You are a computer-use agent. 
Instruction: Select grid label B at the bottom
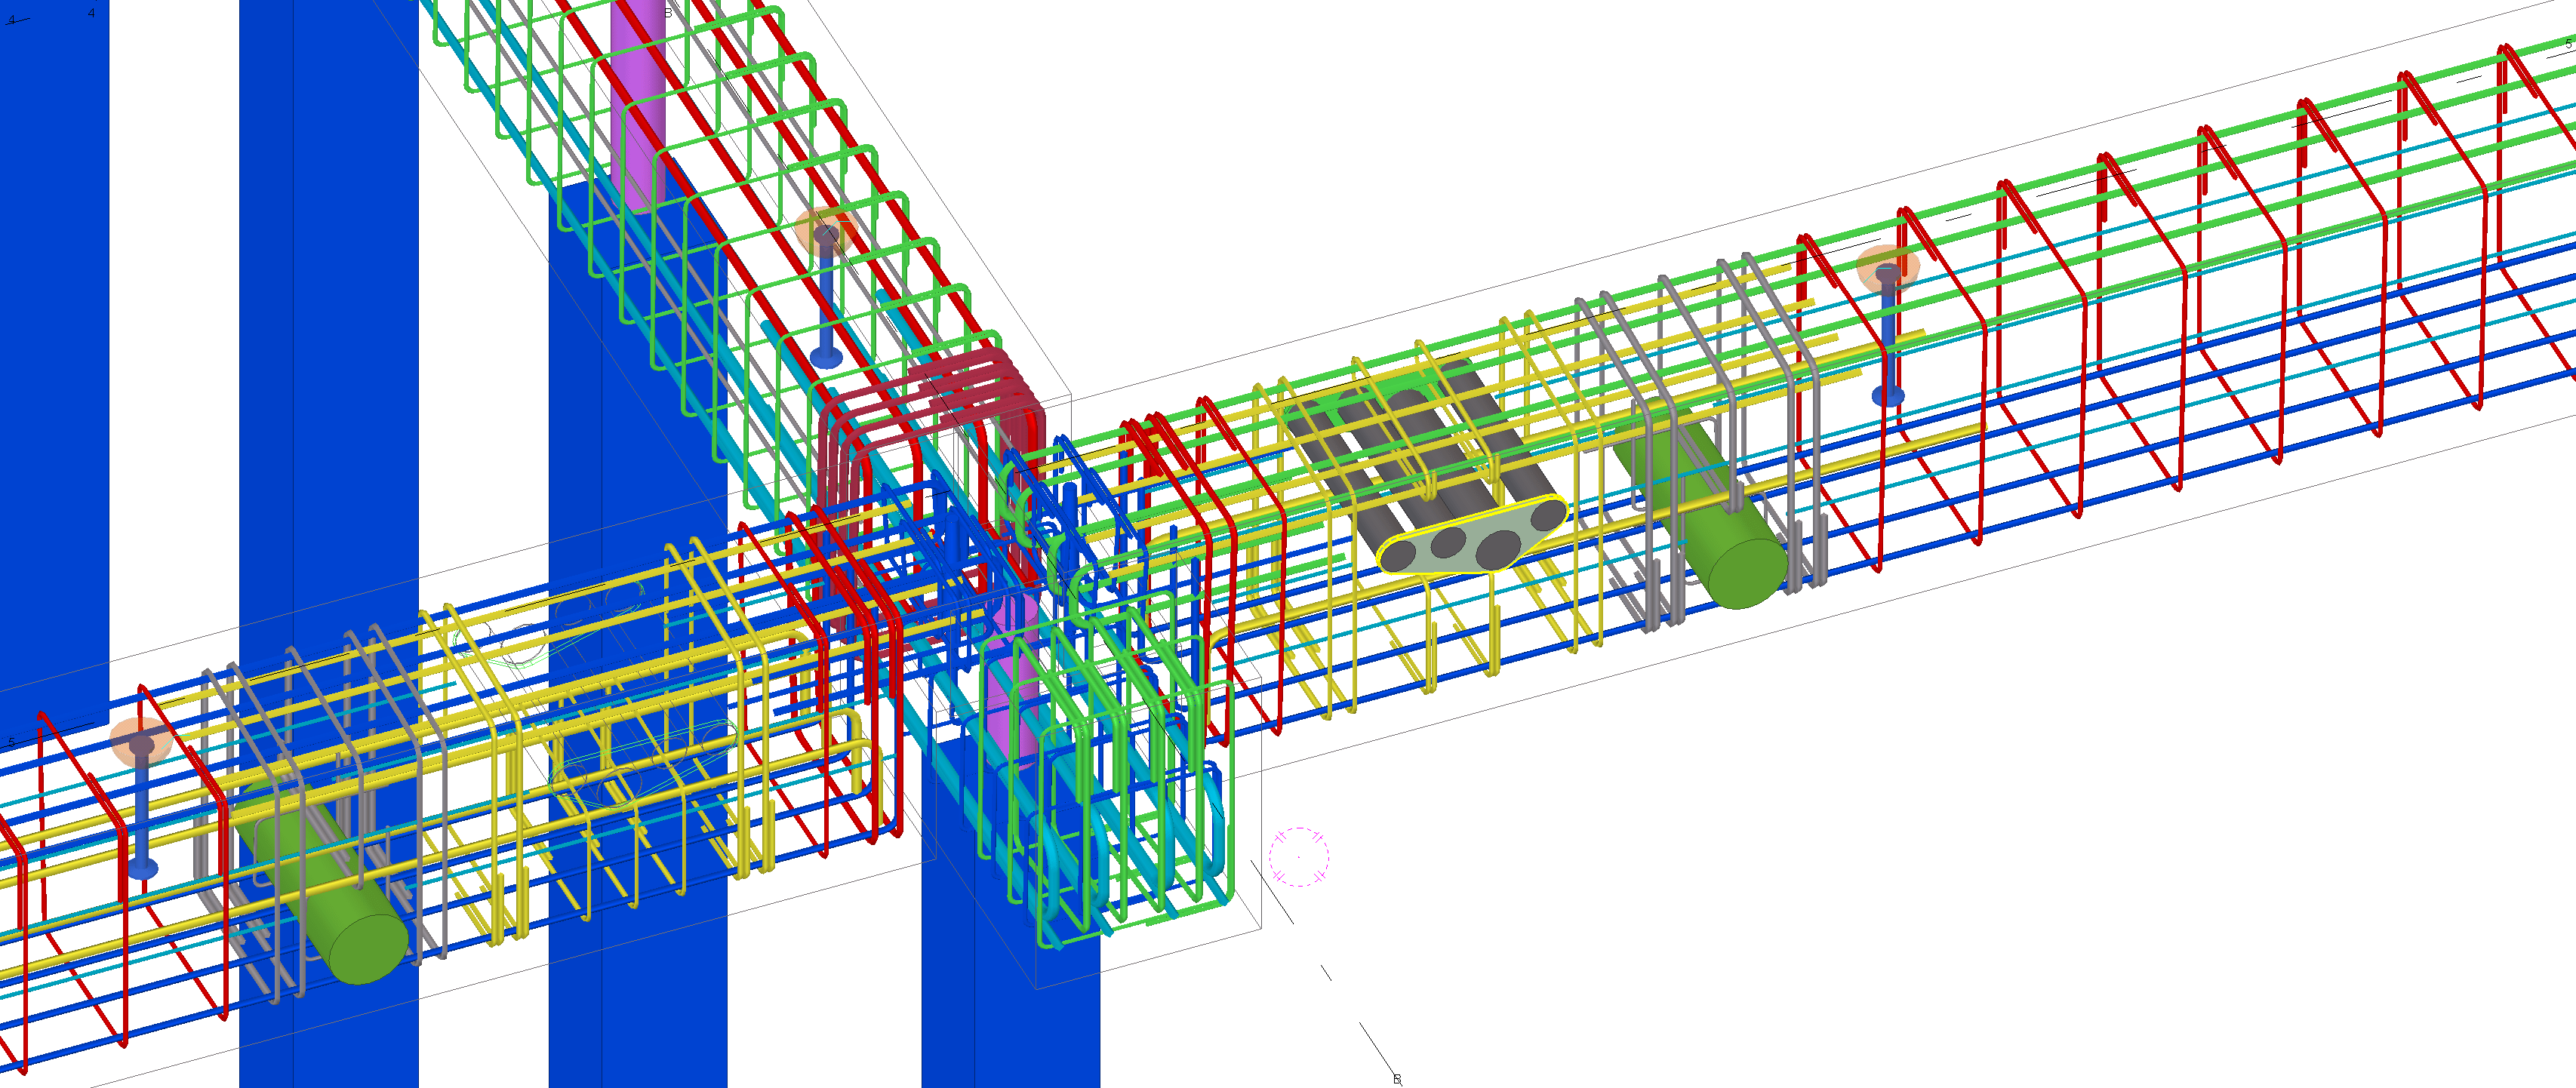[x=1397, y=1079]
